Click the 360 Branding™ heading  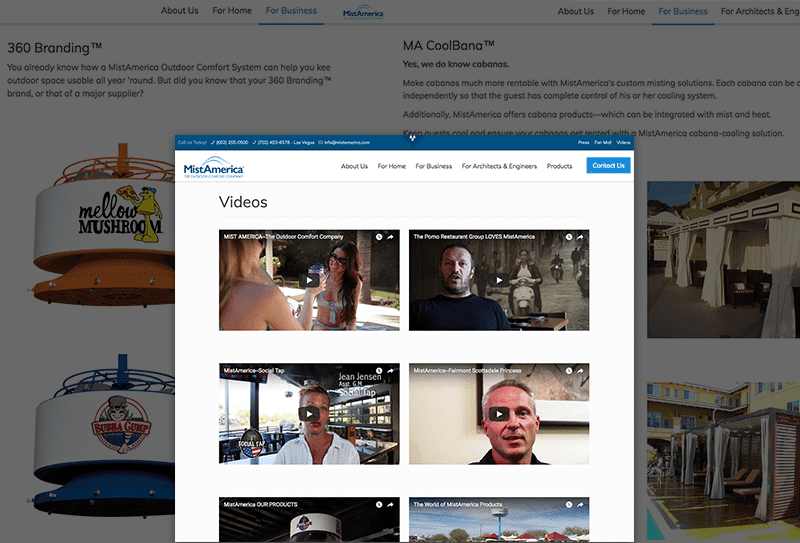(55, 48)
